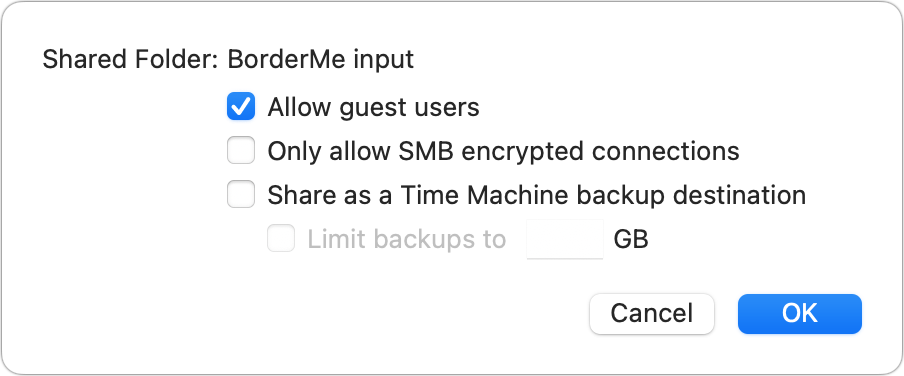904x376 pixels.
Task: Click the GB unit label
Action: click(631, 239)
